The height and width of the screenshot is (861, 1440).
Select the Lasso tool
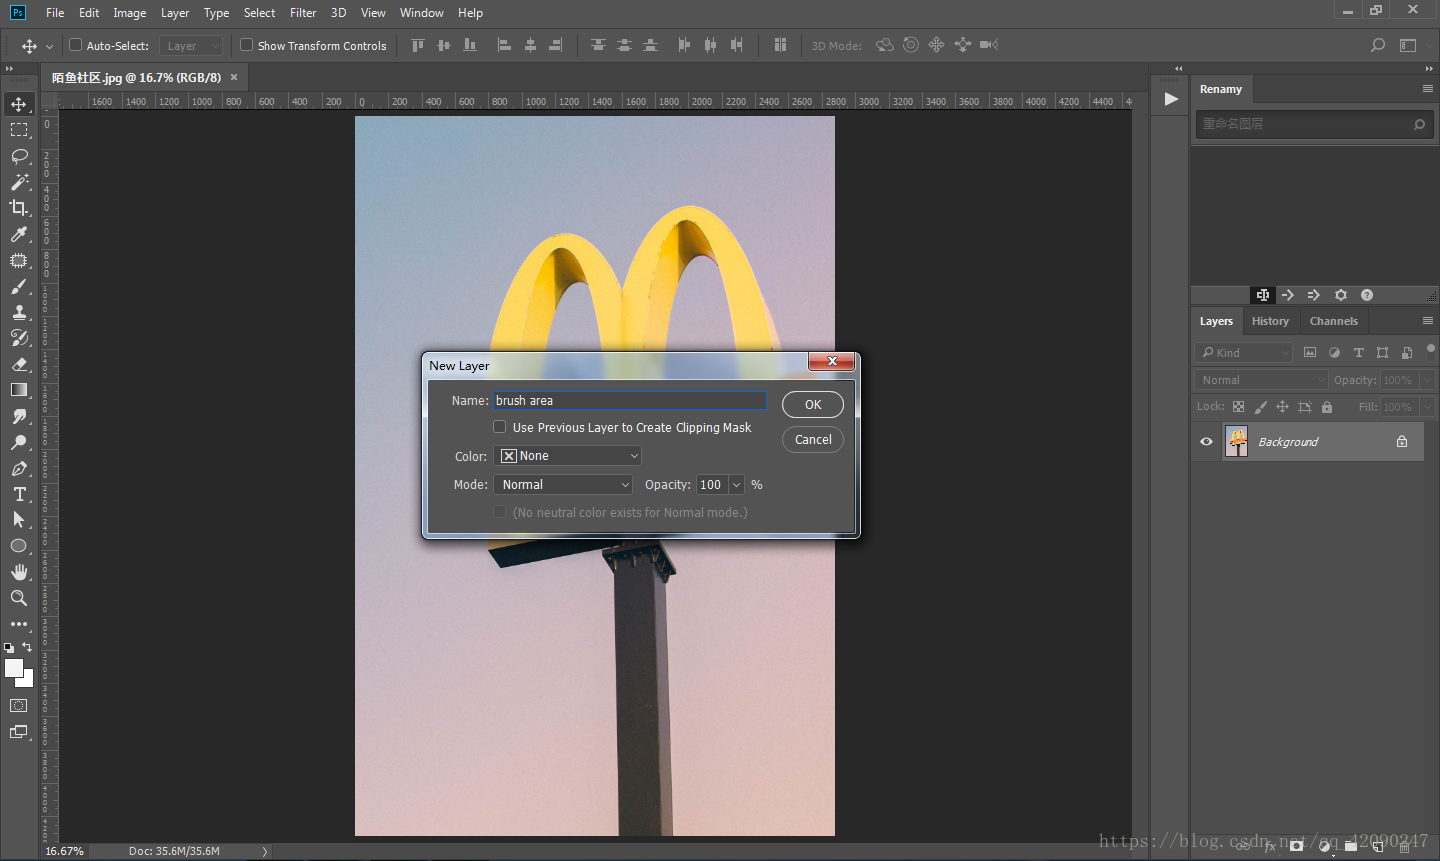(19, 156)
